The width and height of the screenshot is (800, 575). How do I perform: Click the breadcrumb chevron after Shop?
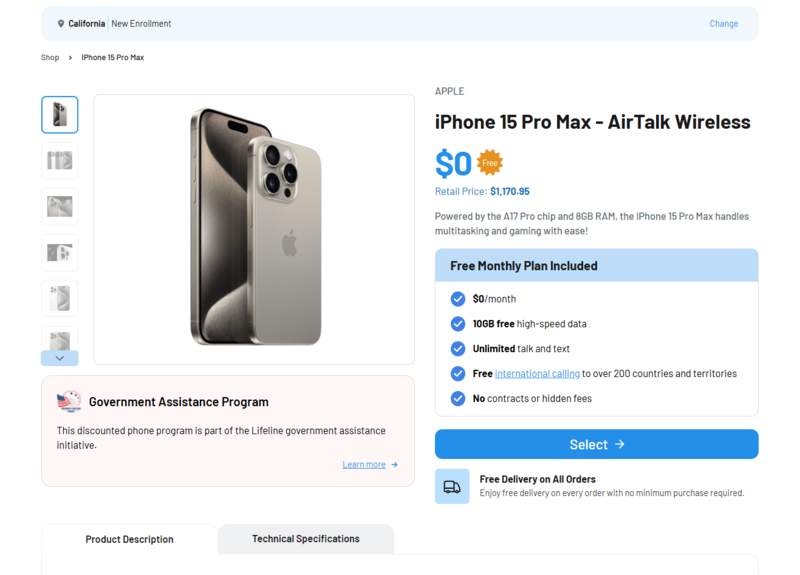[x=70, y=58]
